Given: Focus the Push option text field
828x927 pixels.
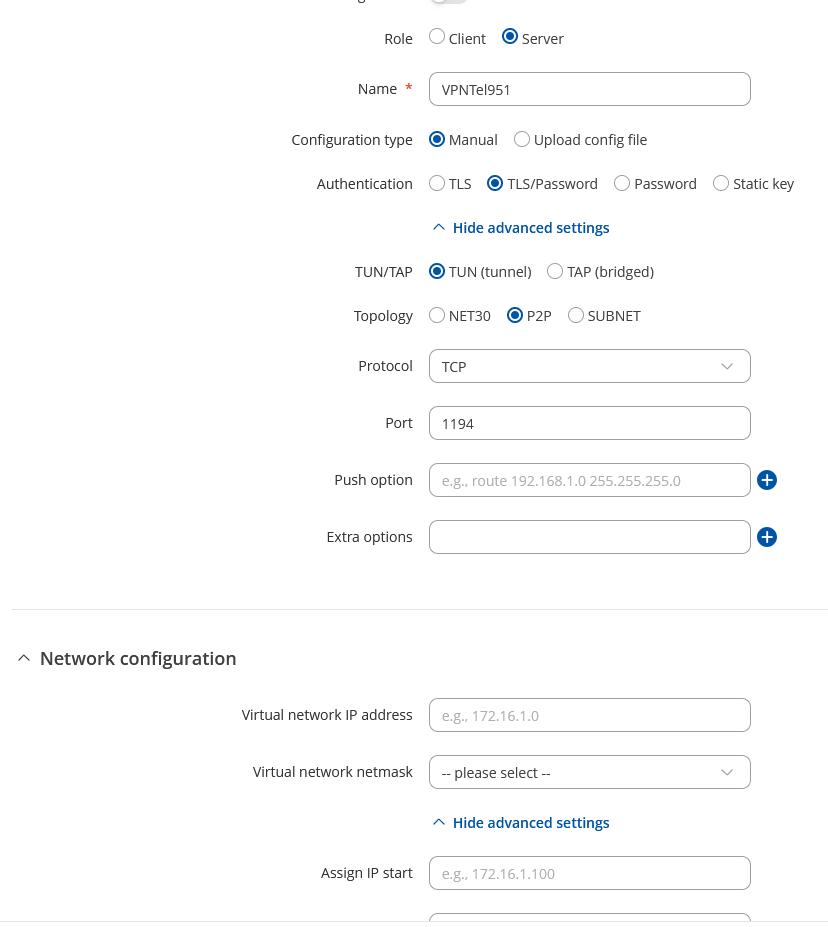Looking at the screenshot, I should click(589, 480).
